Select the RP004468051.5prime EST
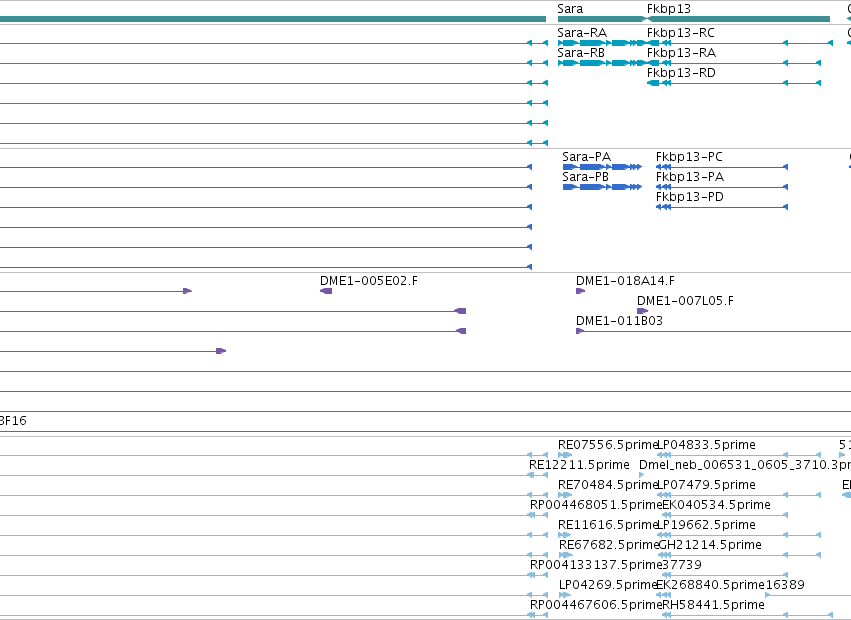Viewport: 851px width, 620px height. point(595,505)
